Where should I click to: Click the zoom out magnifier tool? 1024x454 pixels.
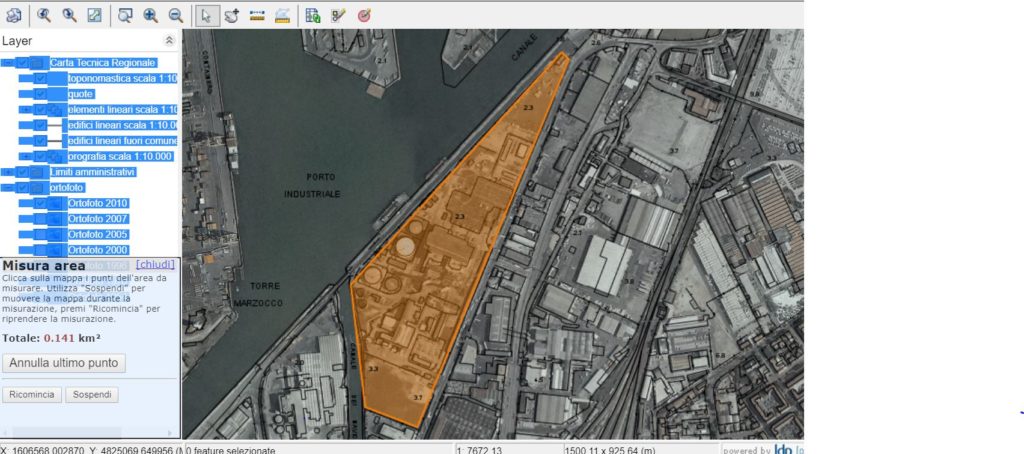click(176, 15)
